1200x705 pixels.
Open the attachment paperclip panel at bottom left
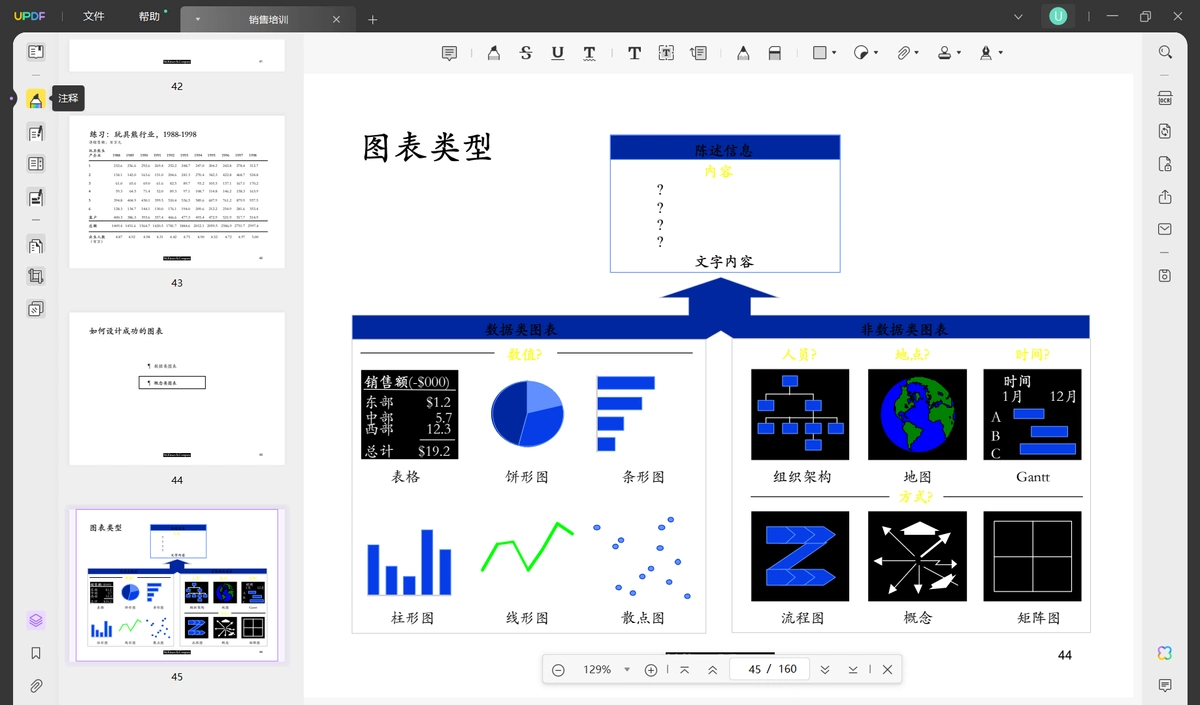click(x=36, y=686)
